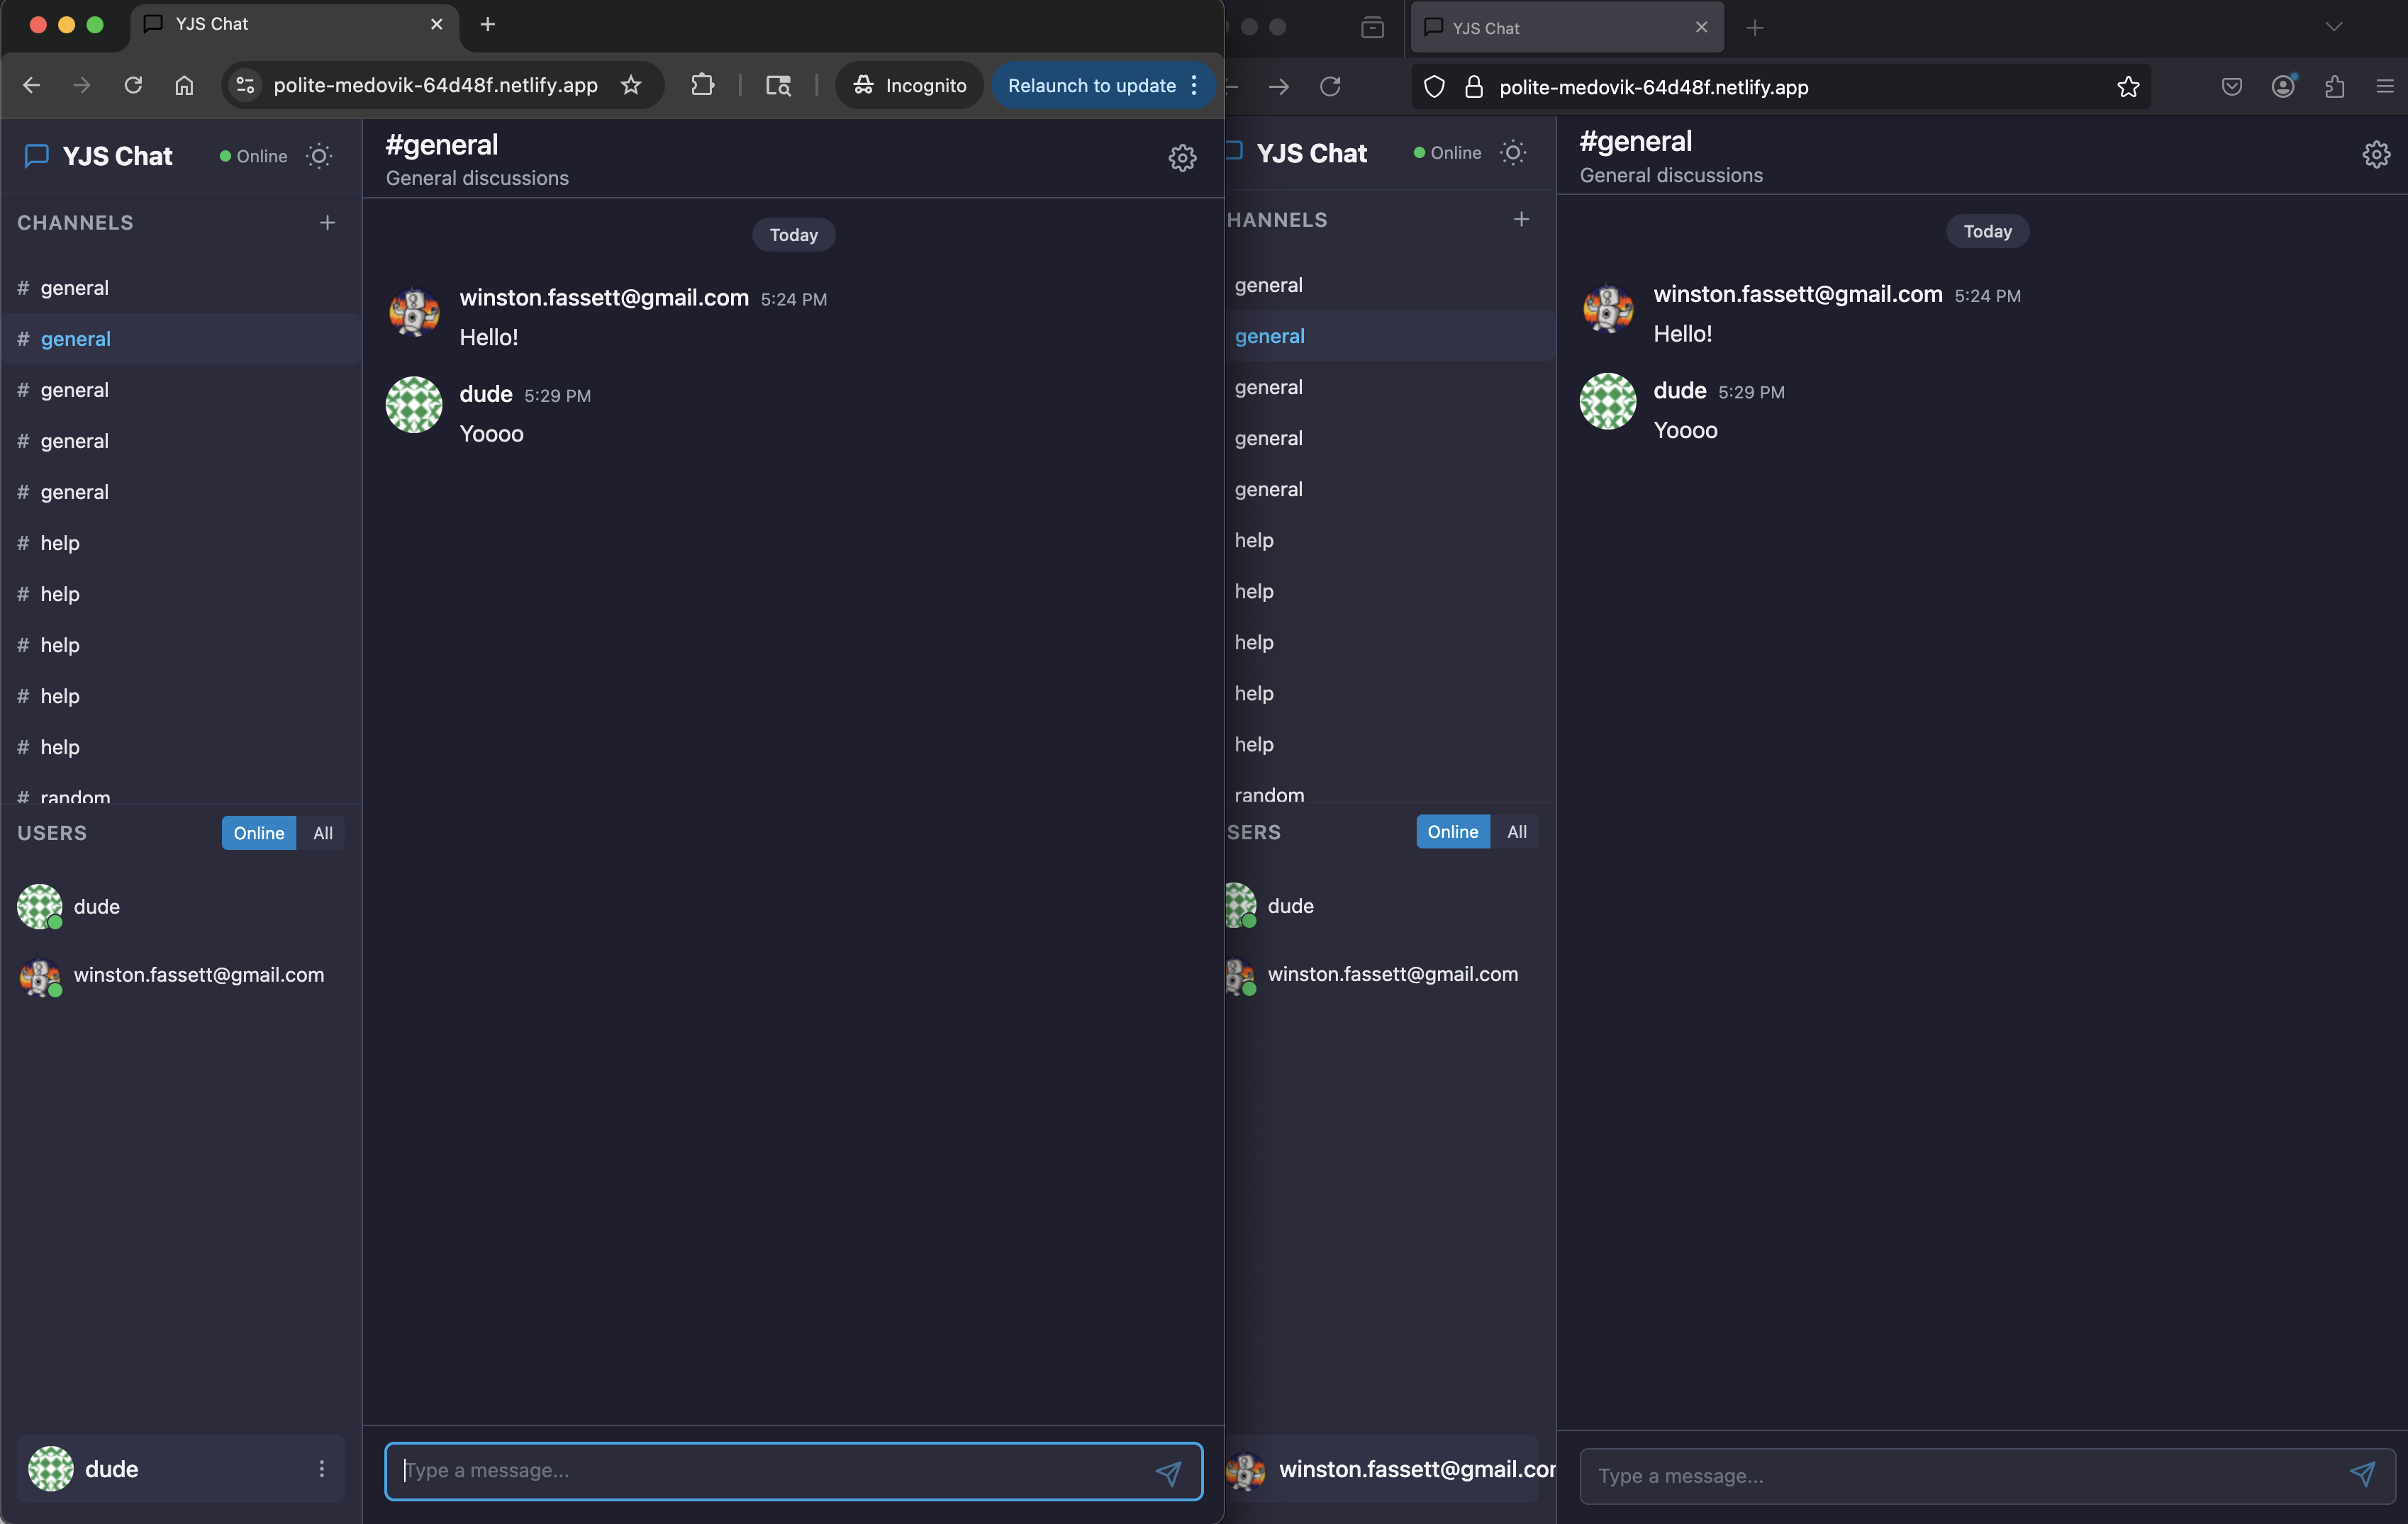Add new channel in left sidebar
The image size is (2408, 1524).
coord(327,223)
